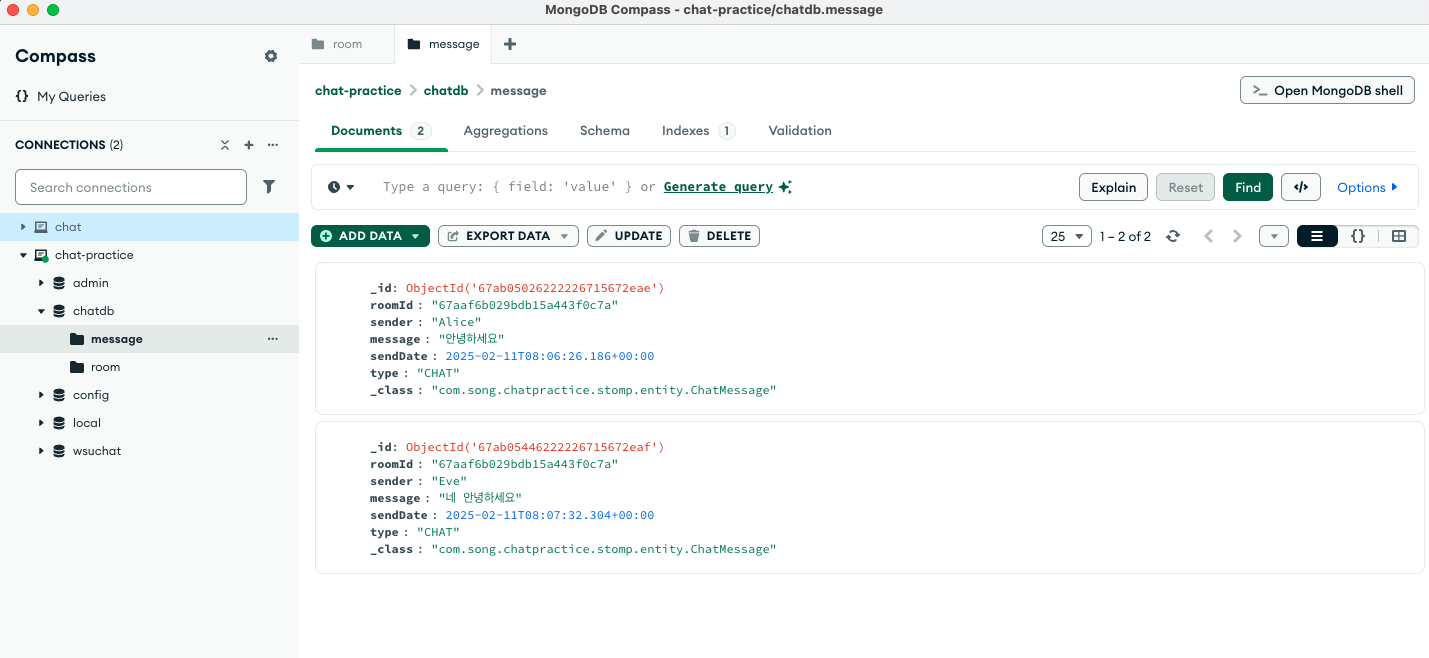Switch to list view of documents
Image resolution: width=1429 pixels, height=658 pixels.
click(1317, 236)
